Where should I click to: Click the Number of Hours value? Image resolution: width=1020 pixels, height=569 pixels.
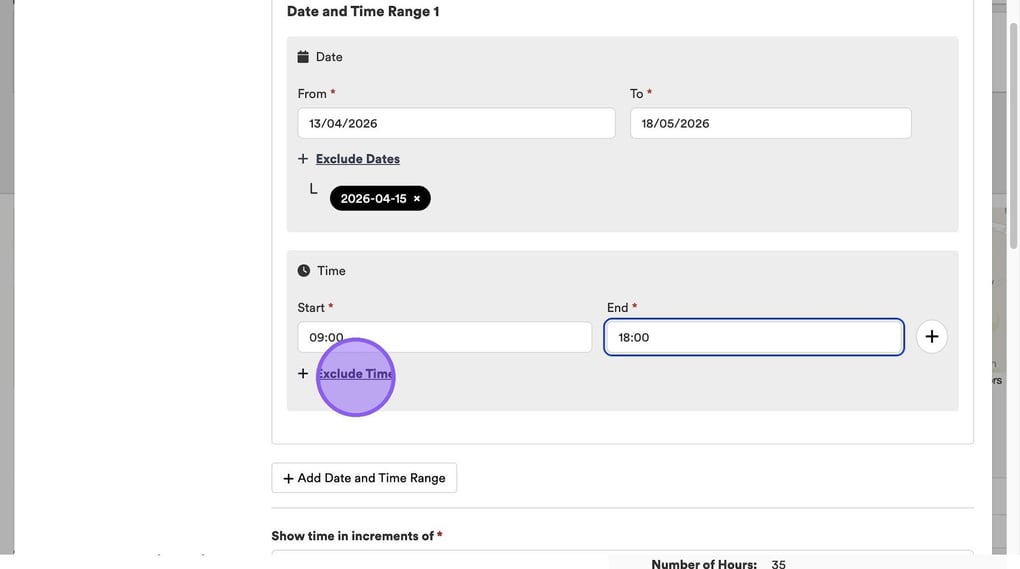point(778,564)
